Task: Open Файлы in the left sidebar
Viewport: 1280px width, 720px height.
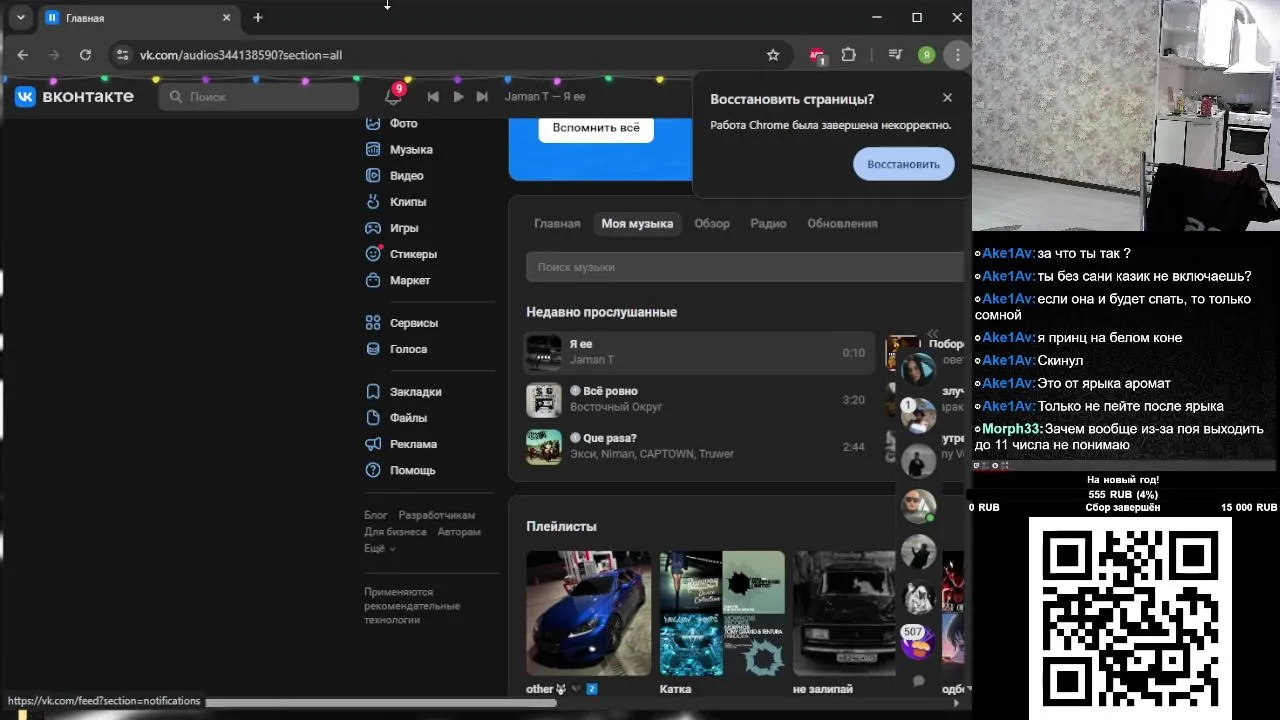Action: click(x=397, y=418)
